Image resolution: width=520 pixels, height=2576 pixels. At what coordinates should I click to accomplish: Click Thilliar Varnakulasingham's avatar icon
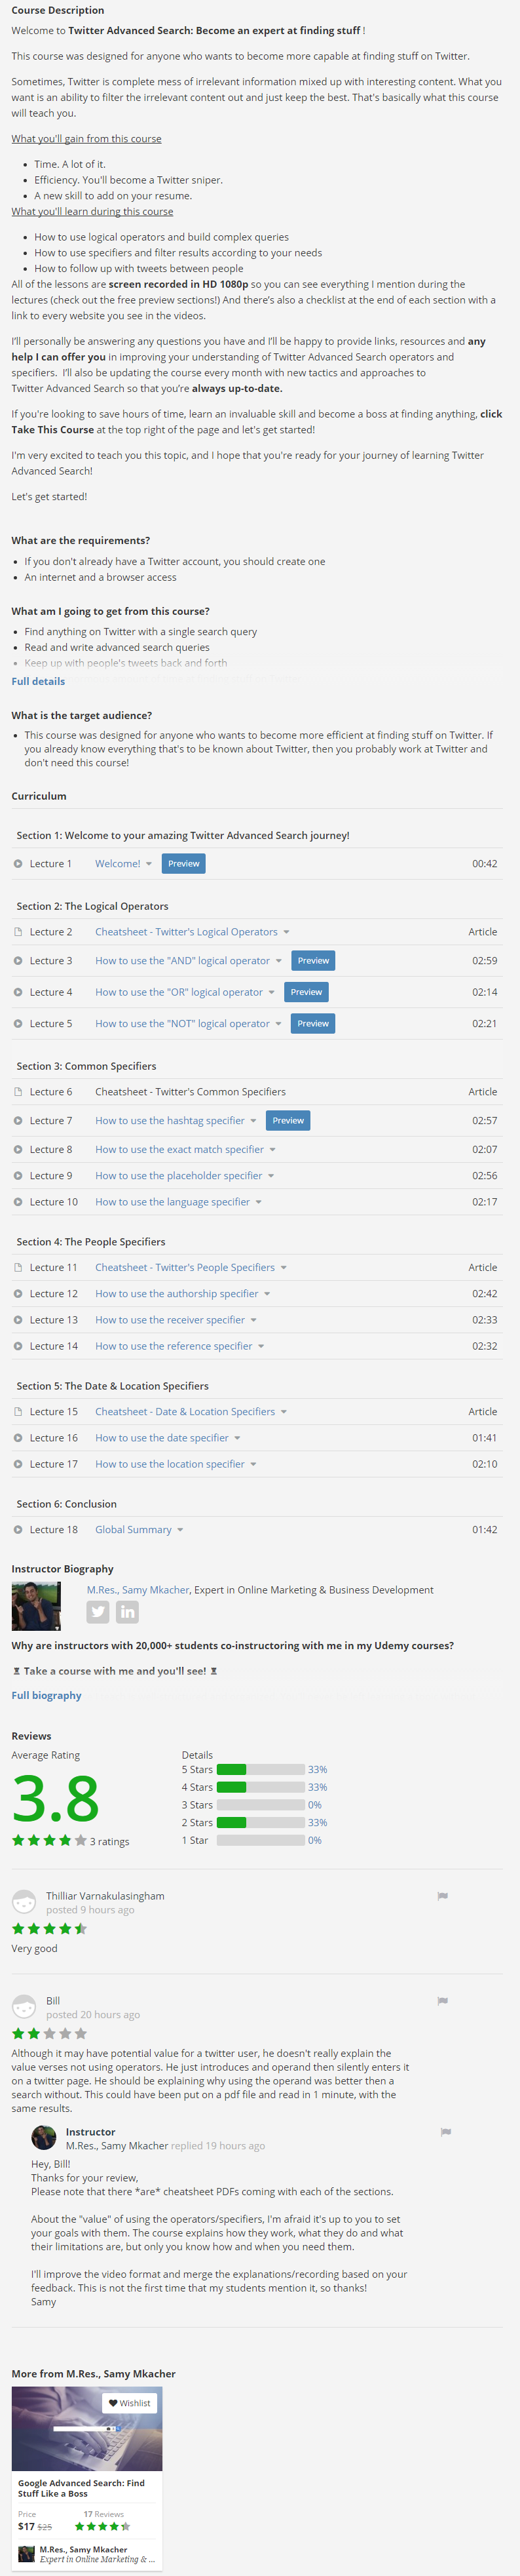[x=24, y=1901]
